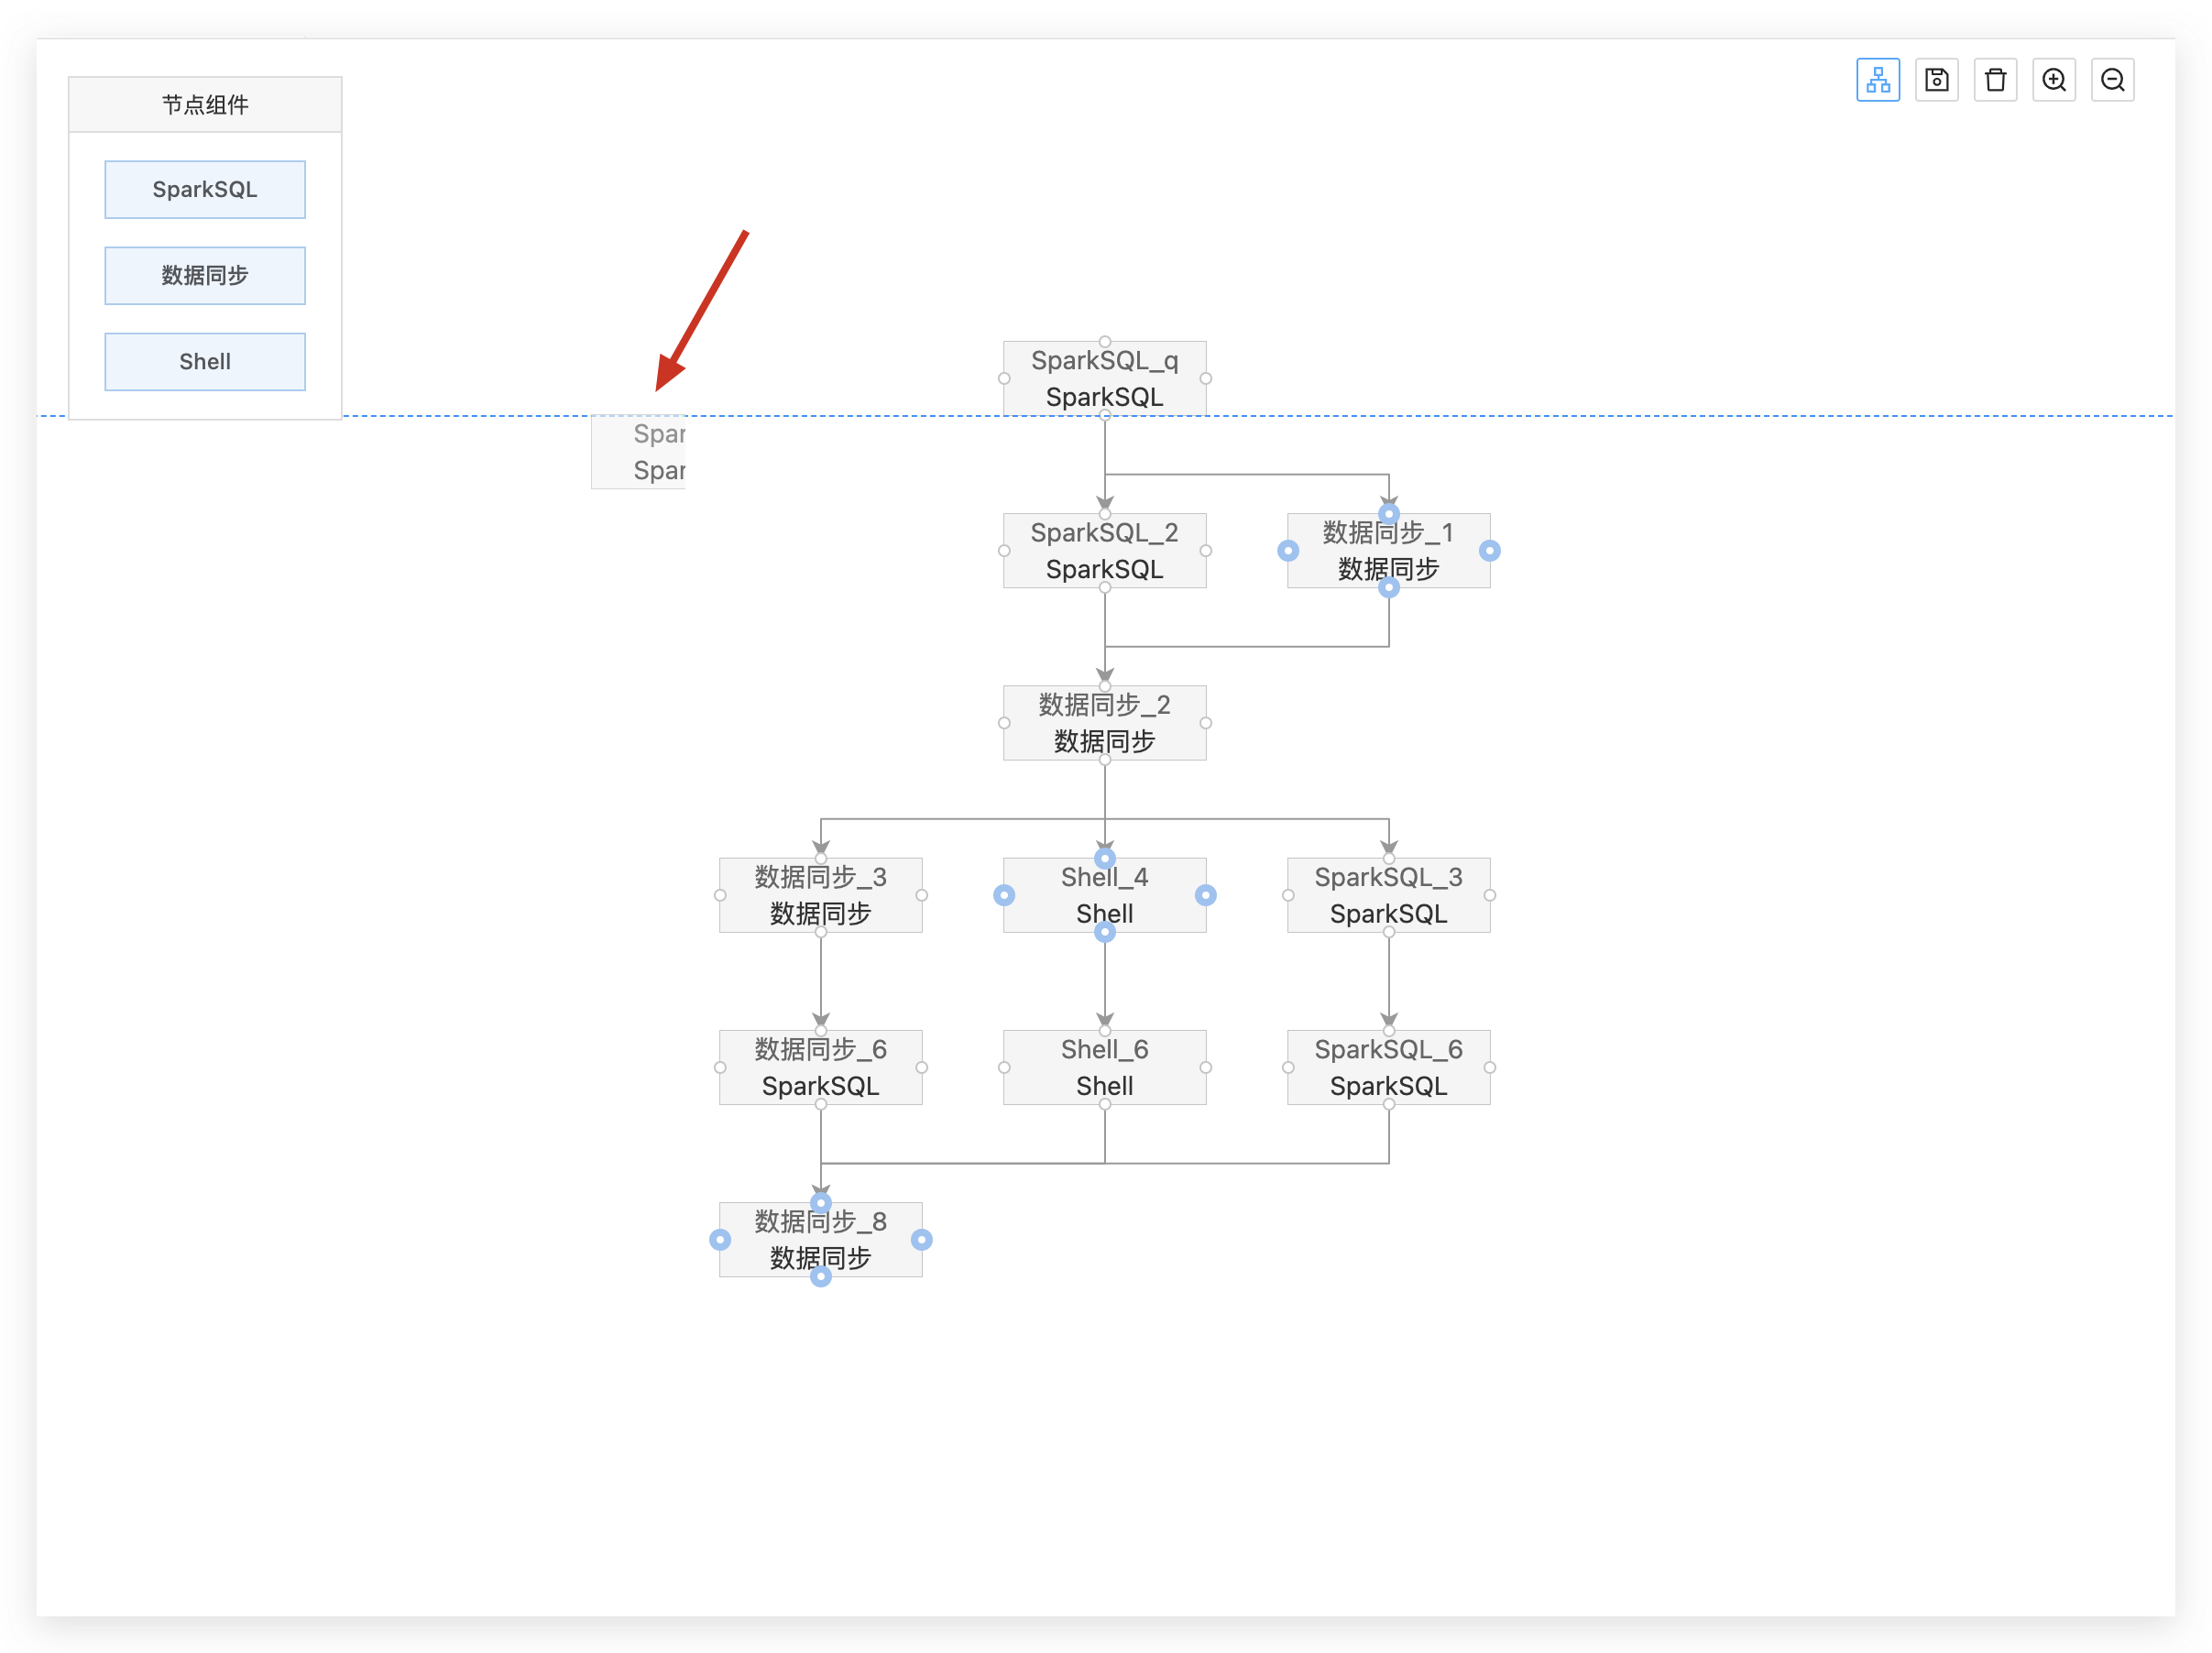The image size is (2212, 1653).
Task: Select the 数据同步_2 node
Action: pos(1104,723)
